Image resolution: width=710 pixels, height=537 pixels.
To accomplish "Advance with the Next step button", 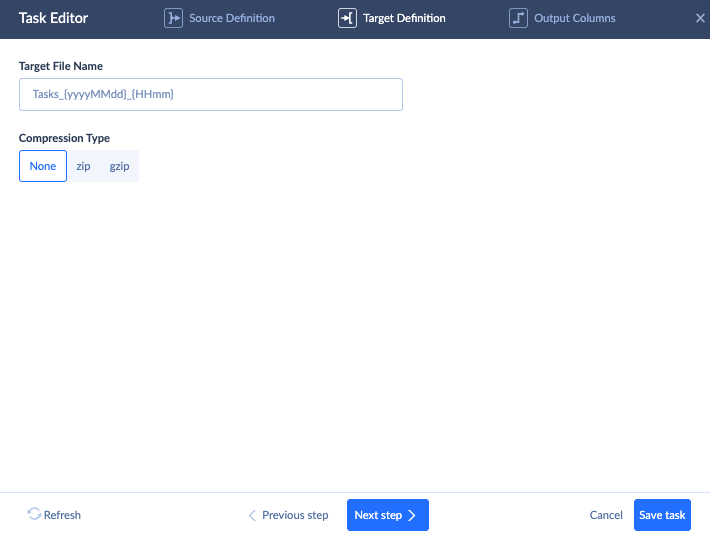I will 388,515.
